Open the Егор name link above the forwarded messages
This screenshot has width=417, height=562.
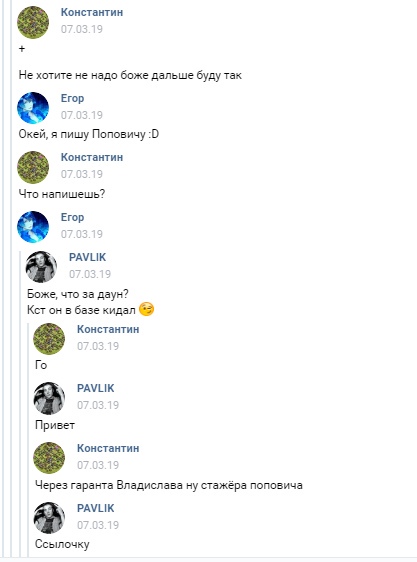pyautogui.click(x=72, y=217)
